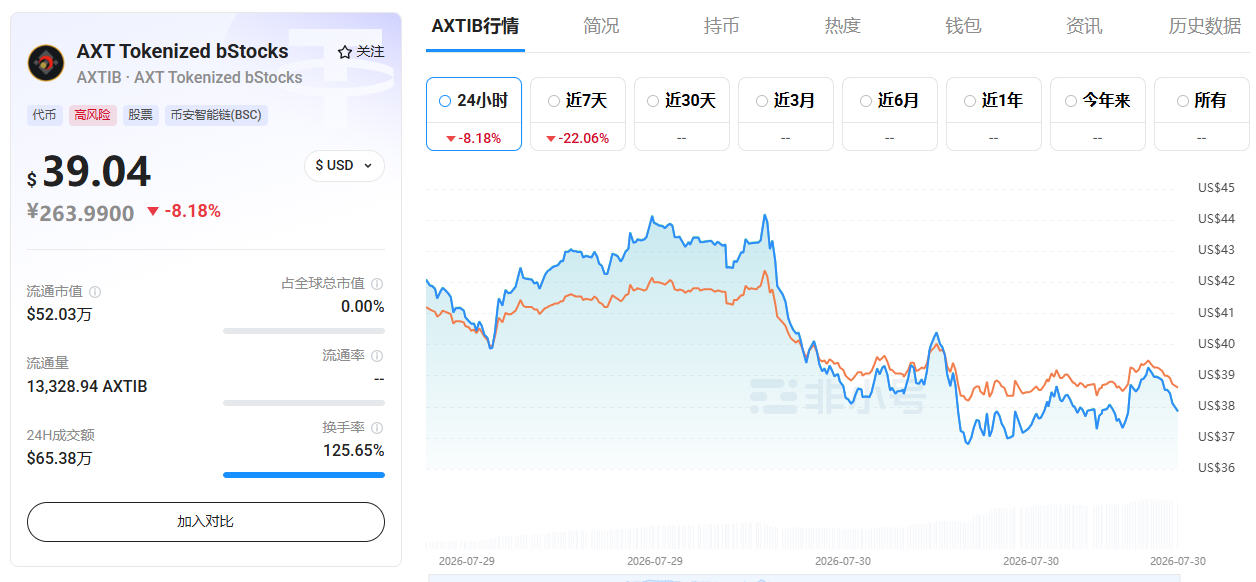Open info icon next to 流通率
Viewport: 1256px width, 582px height.
(377, 356)
